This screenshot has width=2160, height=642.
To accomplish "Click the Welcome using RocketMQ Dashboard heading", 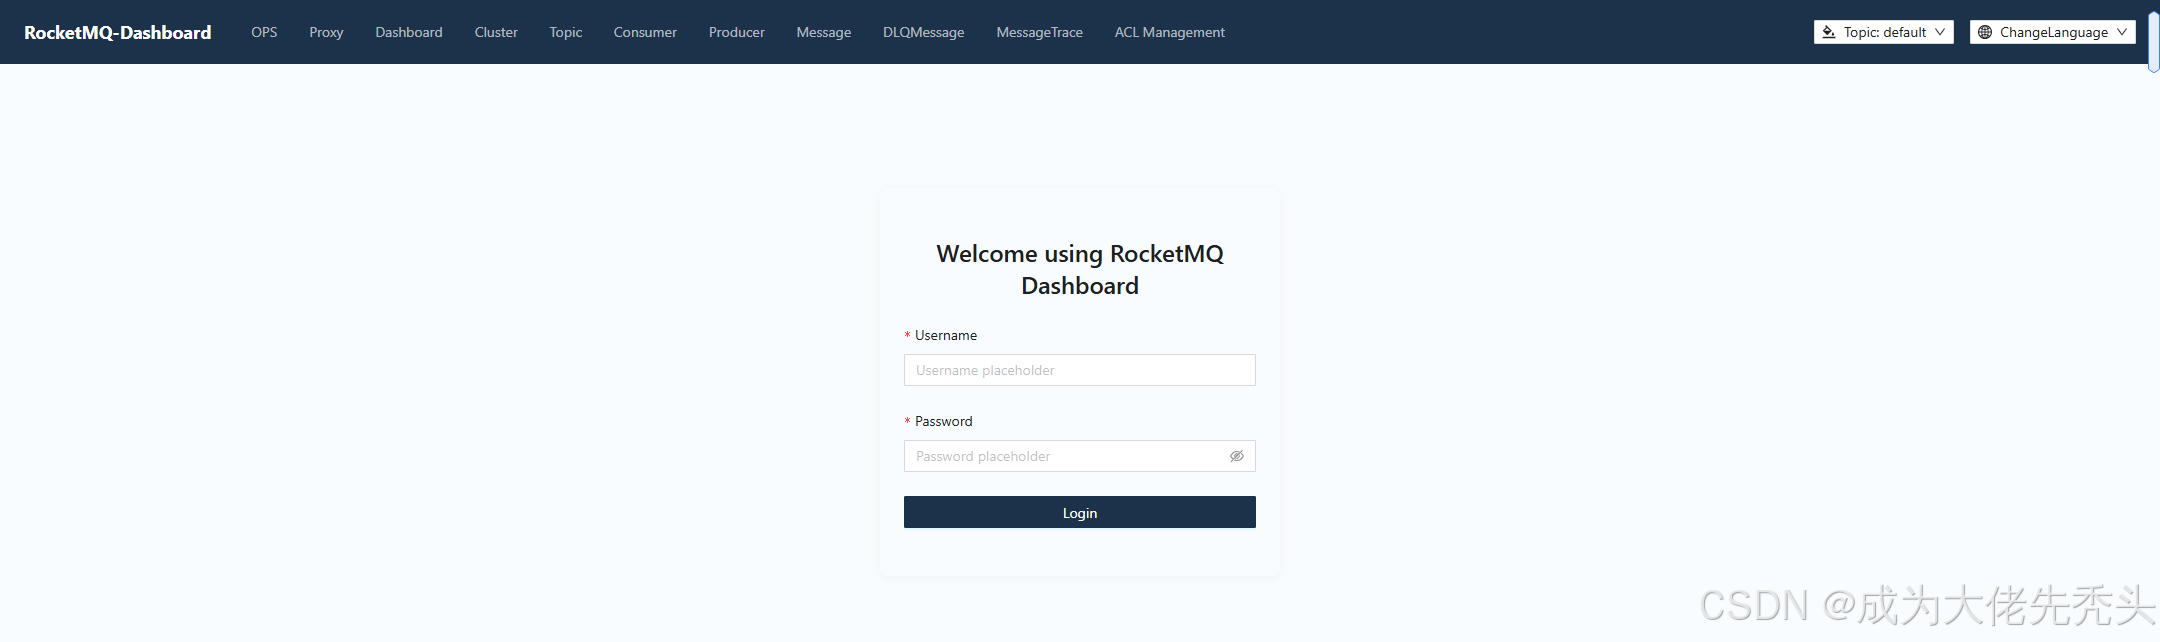I will (x=1080, y=270).
